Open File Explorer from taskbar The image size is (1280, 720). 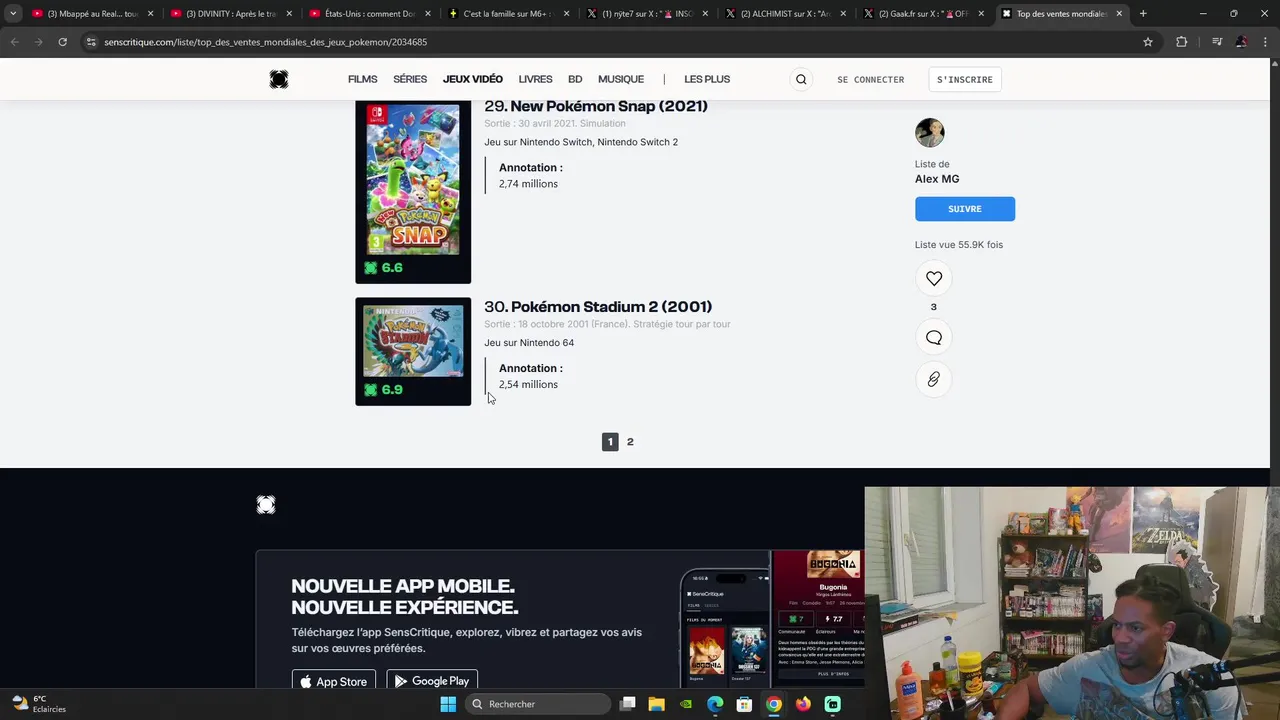(657, 704)
